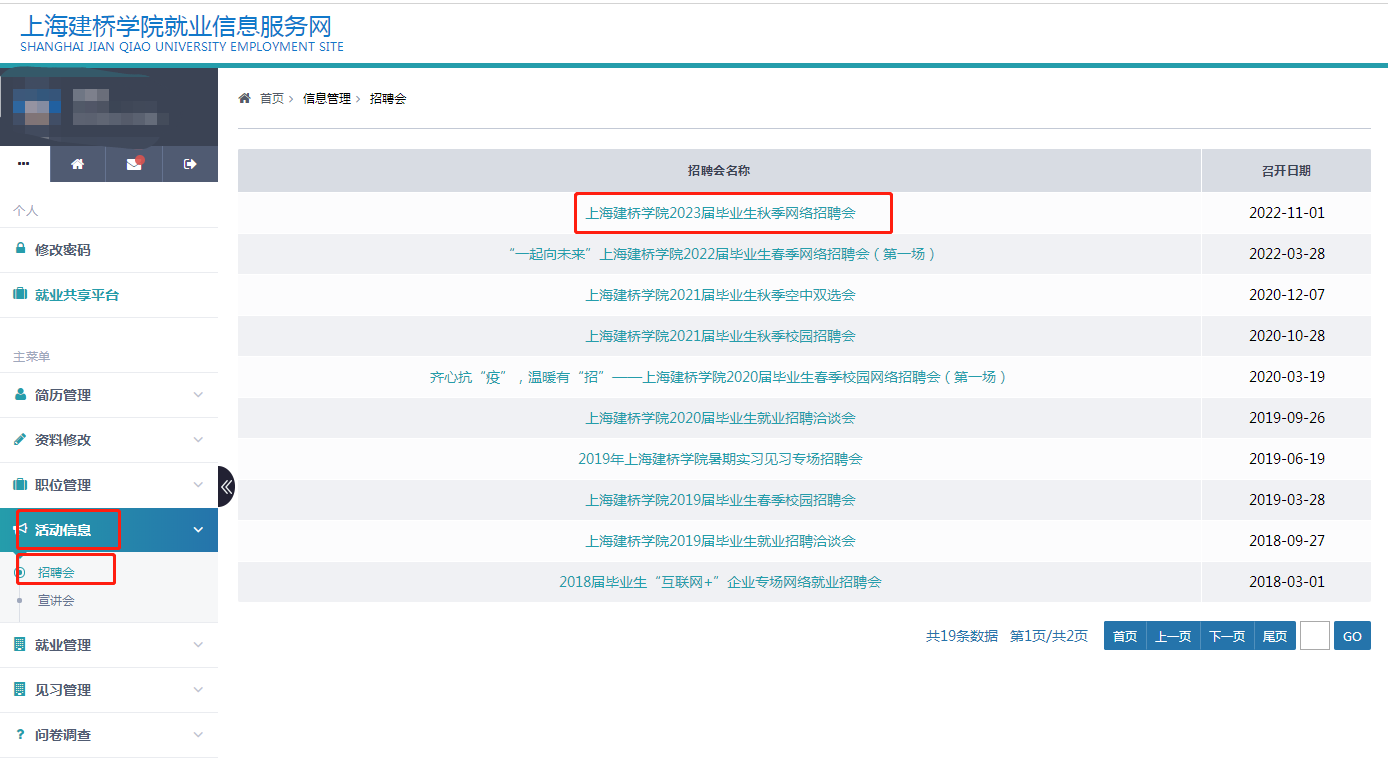Image resolution: width=1388 pixels, height=761 pixels.
Task: Select the ellipsis menu tab above the sidebar
Action: (25, 162)
